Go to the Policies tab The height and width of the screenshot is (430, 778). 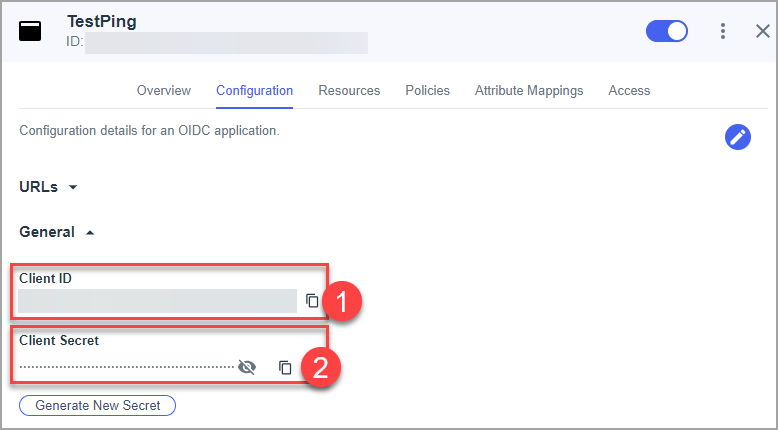click(x=428, y=91)
